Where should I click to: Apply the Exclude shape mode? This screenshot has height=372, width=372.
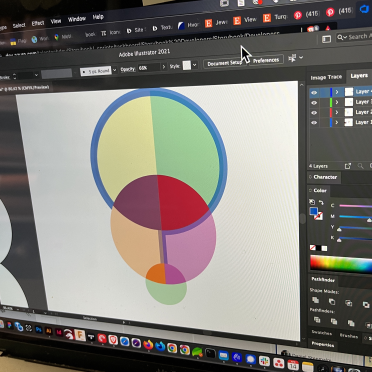click(x=366, y=304)
